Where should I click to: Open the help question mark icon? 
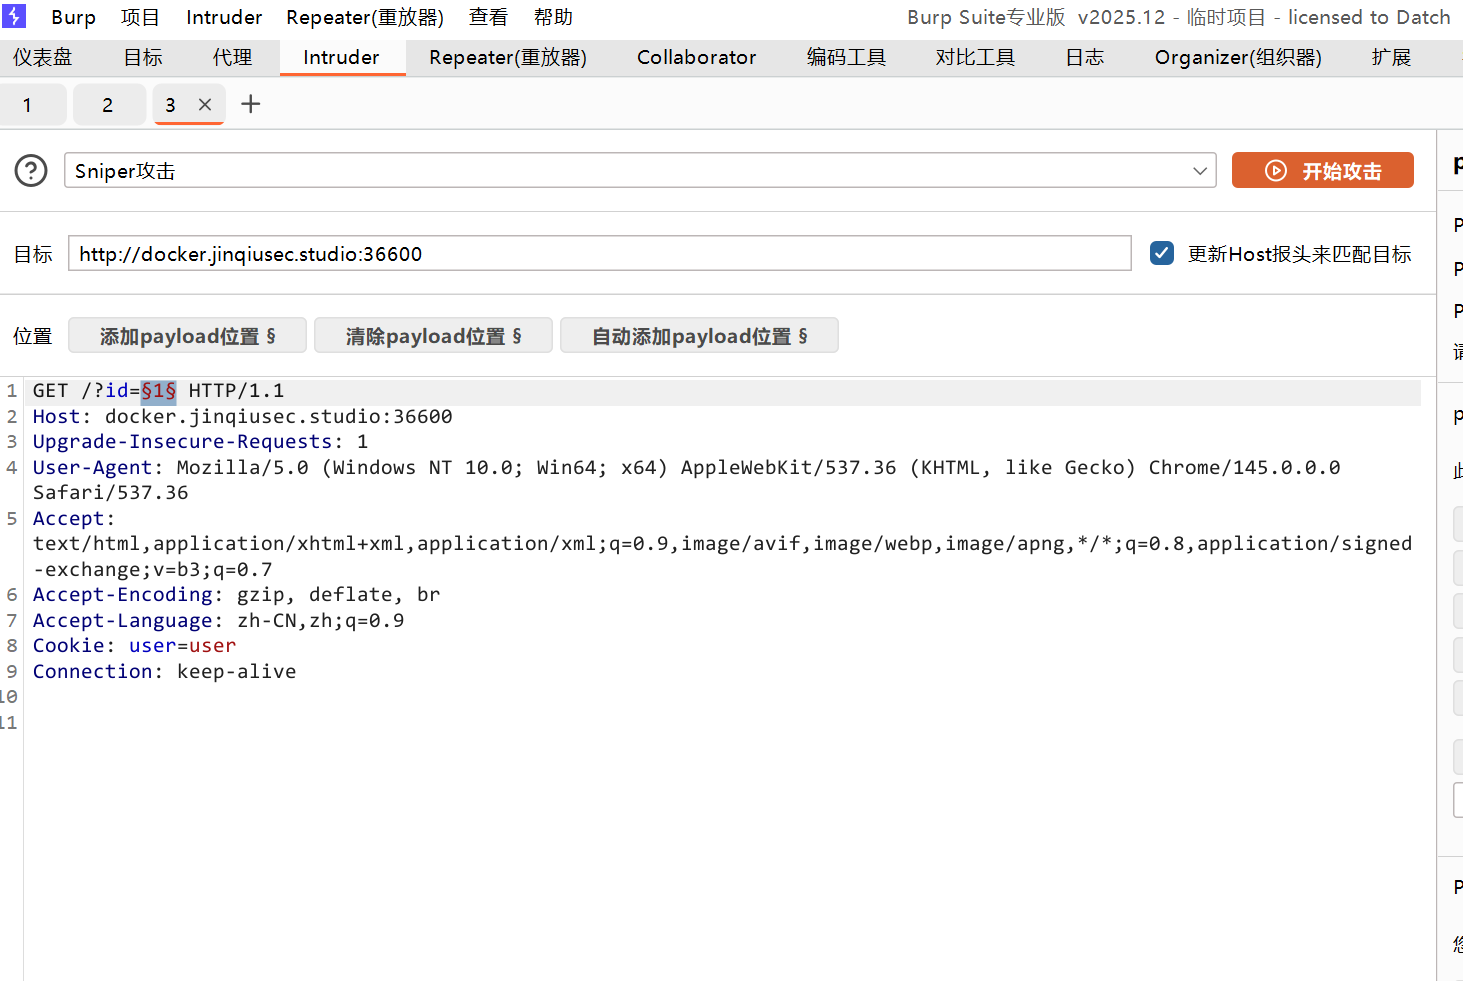pos(31,171)
